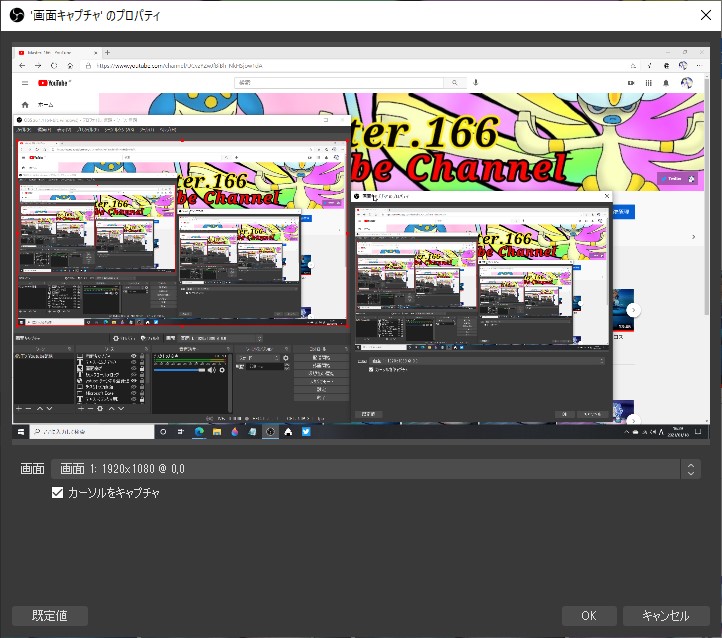Open the 画面 display selection dropdown
Image resolution: width=722 pixels, height=638 pixels.
tap(376, 469)
